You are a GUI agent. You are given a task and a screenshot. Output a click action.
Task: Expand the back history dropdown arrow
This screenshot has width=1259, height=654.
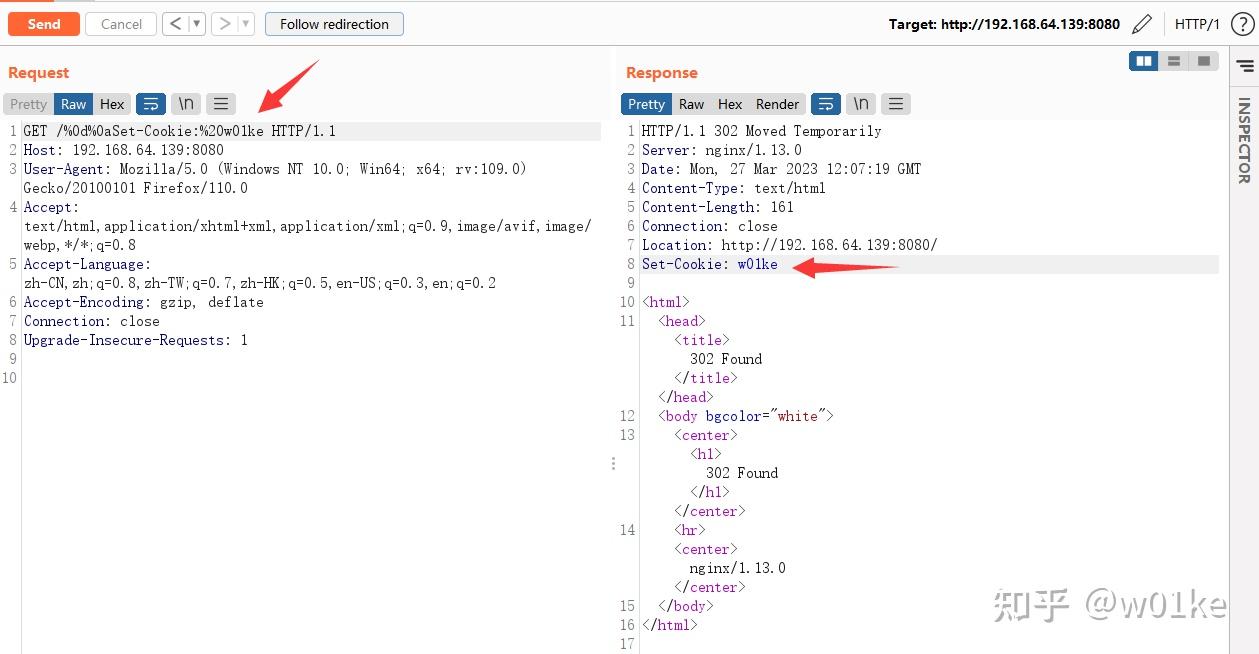pos(197,24)
